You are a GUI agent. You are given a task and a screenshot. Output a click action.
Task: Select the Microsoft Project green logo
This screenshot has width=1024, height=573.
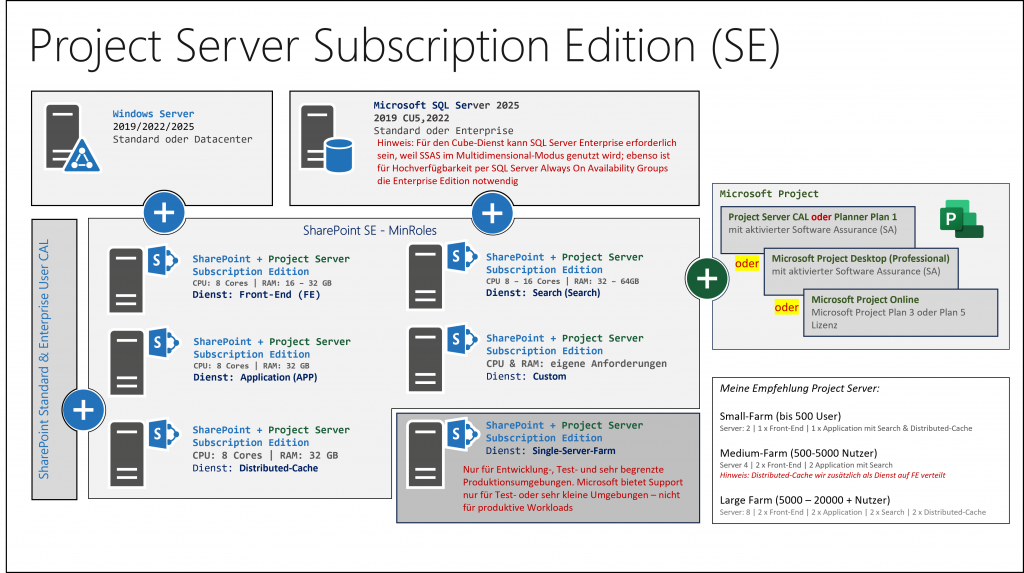click(x=961, y=220)
